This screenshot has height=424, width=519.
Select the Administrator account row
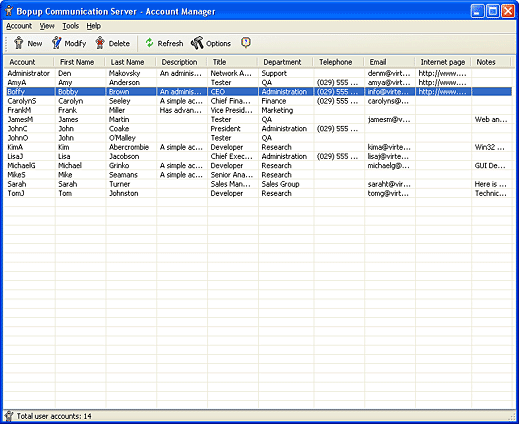point(259,73)
